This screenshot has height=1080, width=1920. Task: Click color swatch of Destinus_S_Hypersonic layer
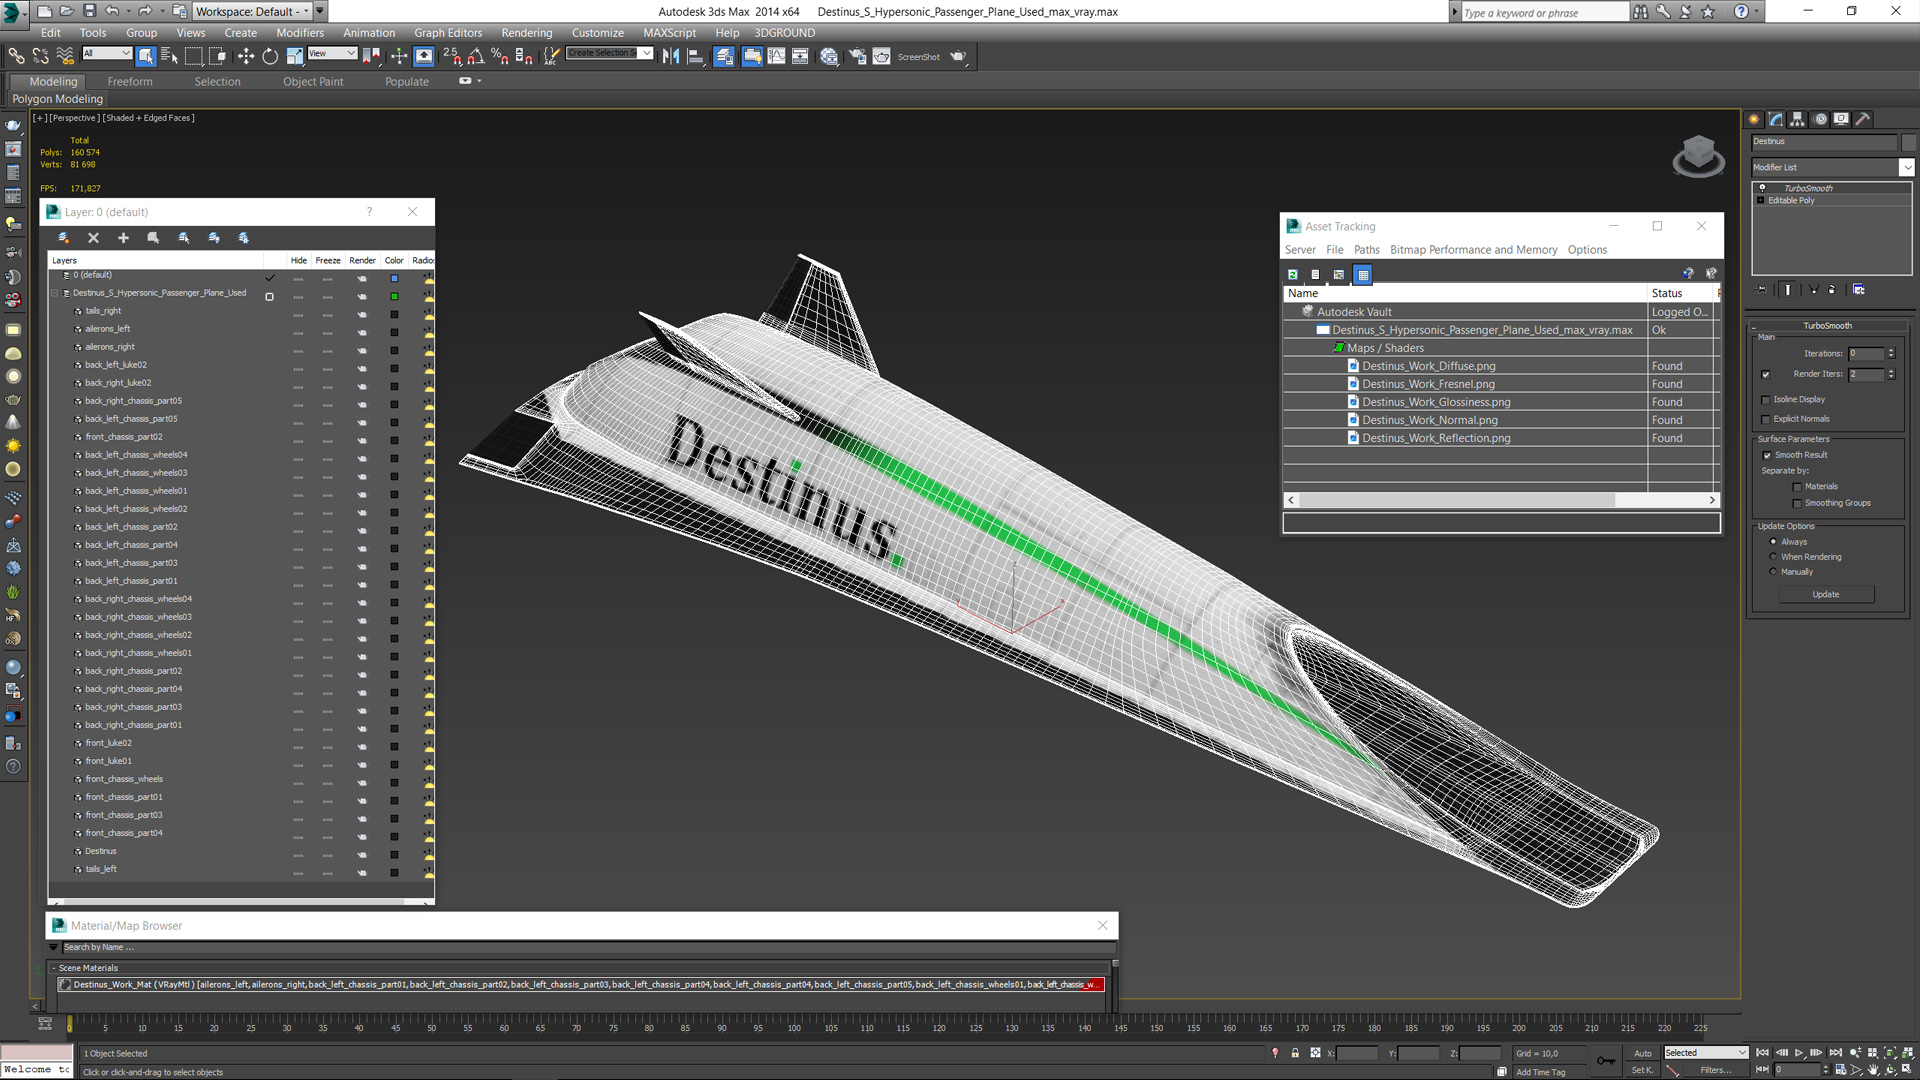click(394, 297)
